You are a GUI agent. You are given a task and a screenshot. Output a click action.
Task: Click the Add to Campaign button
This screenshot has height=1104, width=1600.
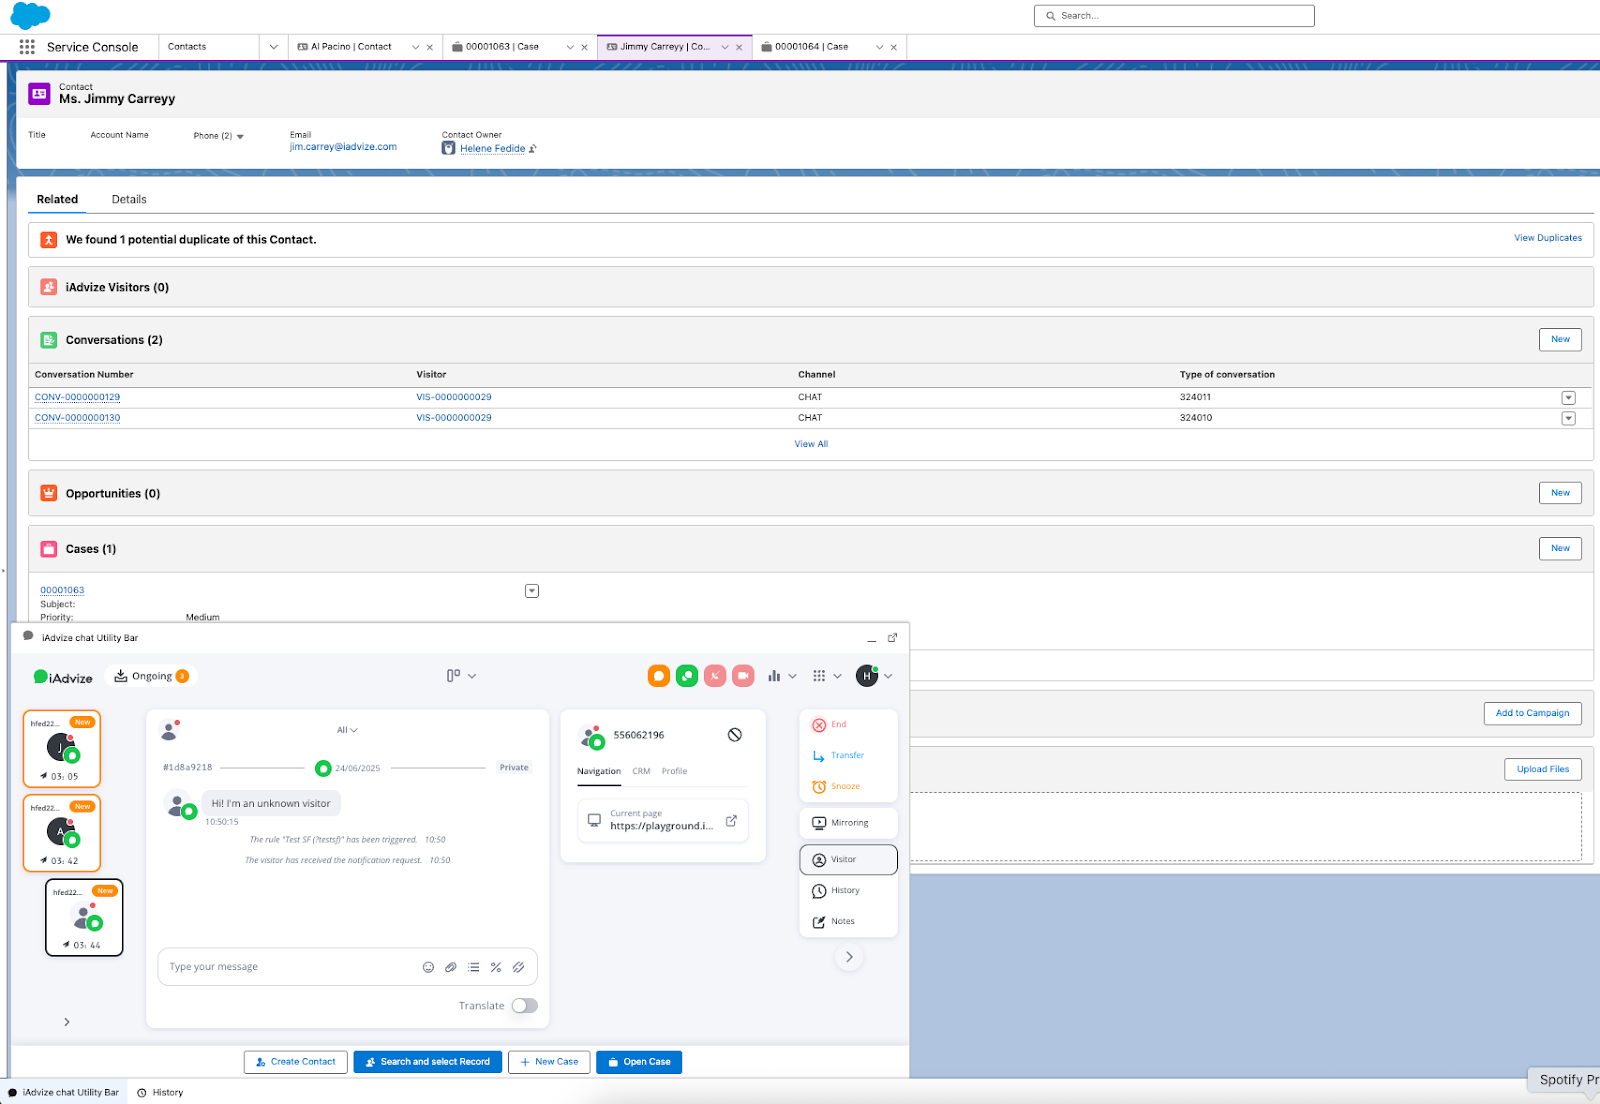1532,713
